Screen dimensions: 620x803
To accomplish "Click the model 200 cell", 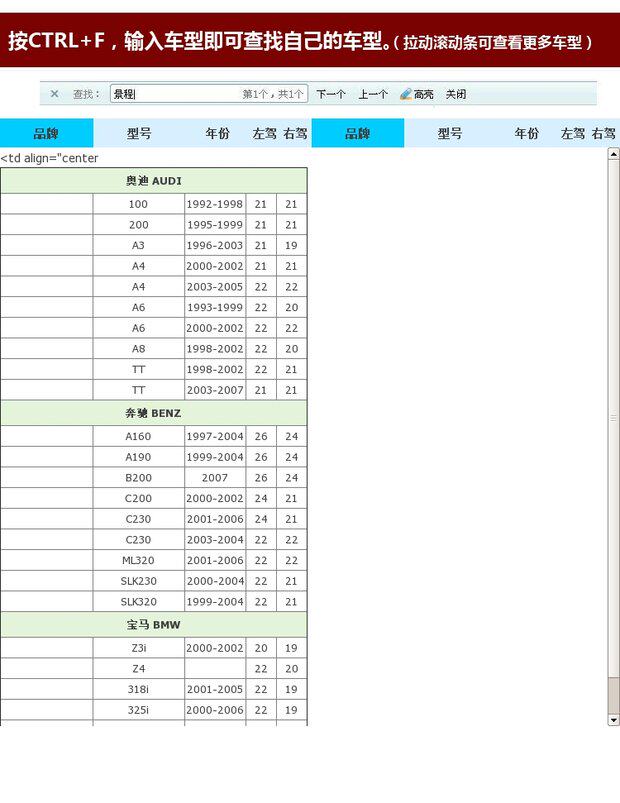I will (x=138, y=225).
